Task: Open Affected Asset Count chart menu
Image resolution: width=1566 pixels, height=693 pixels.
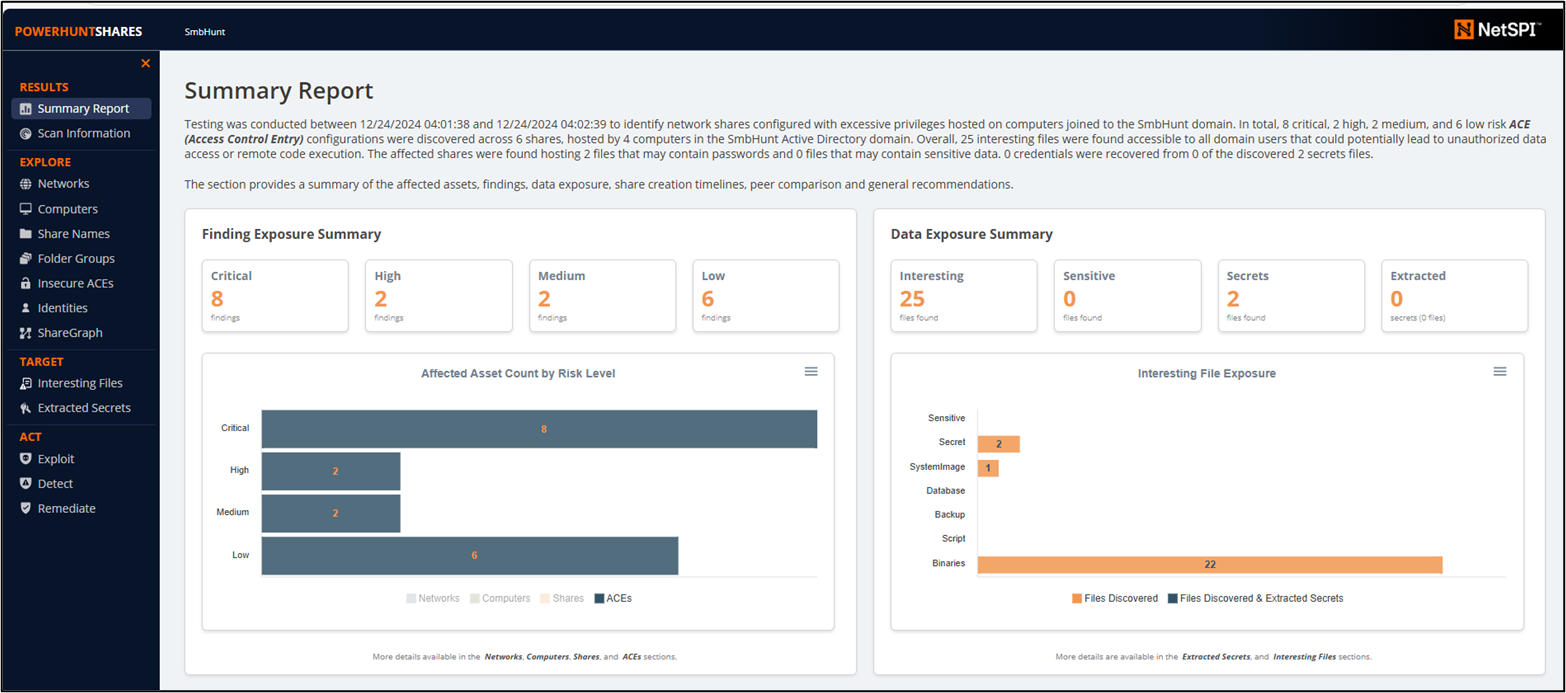Action: click(811, 371)
